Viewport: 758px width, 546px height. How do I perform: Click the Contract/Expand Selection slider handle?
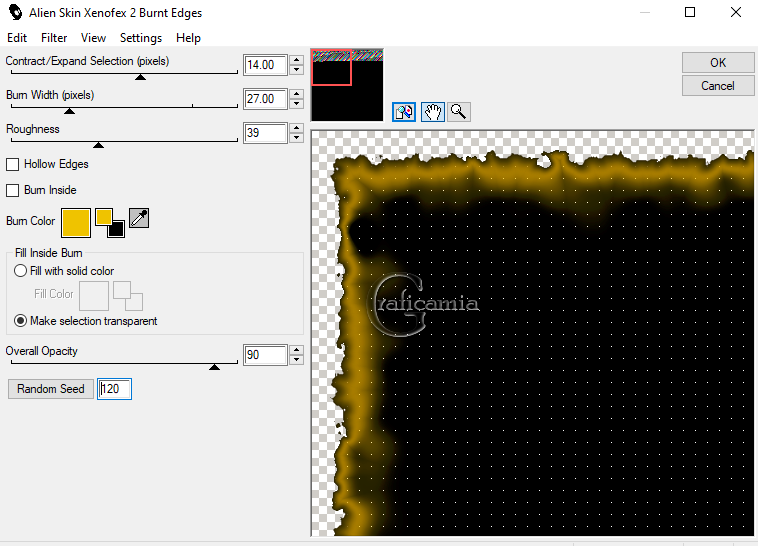[141, 77]
